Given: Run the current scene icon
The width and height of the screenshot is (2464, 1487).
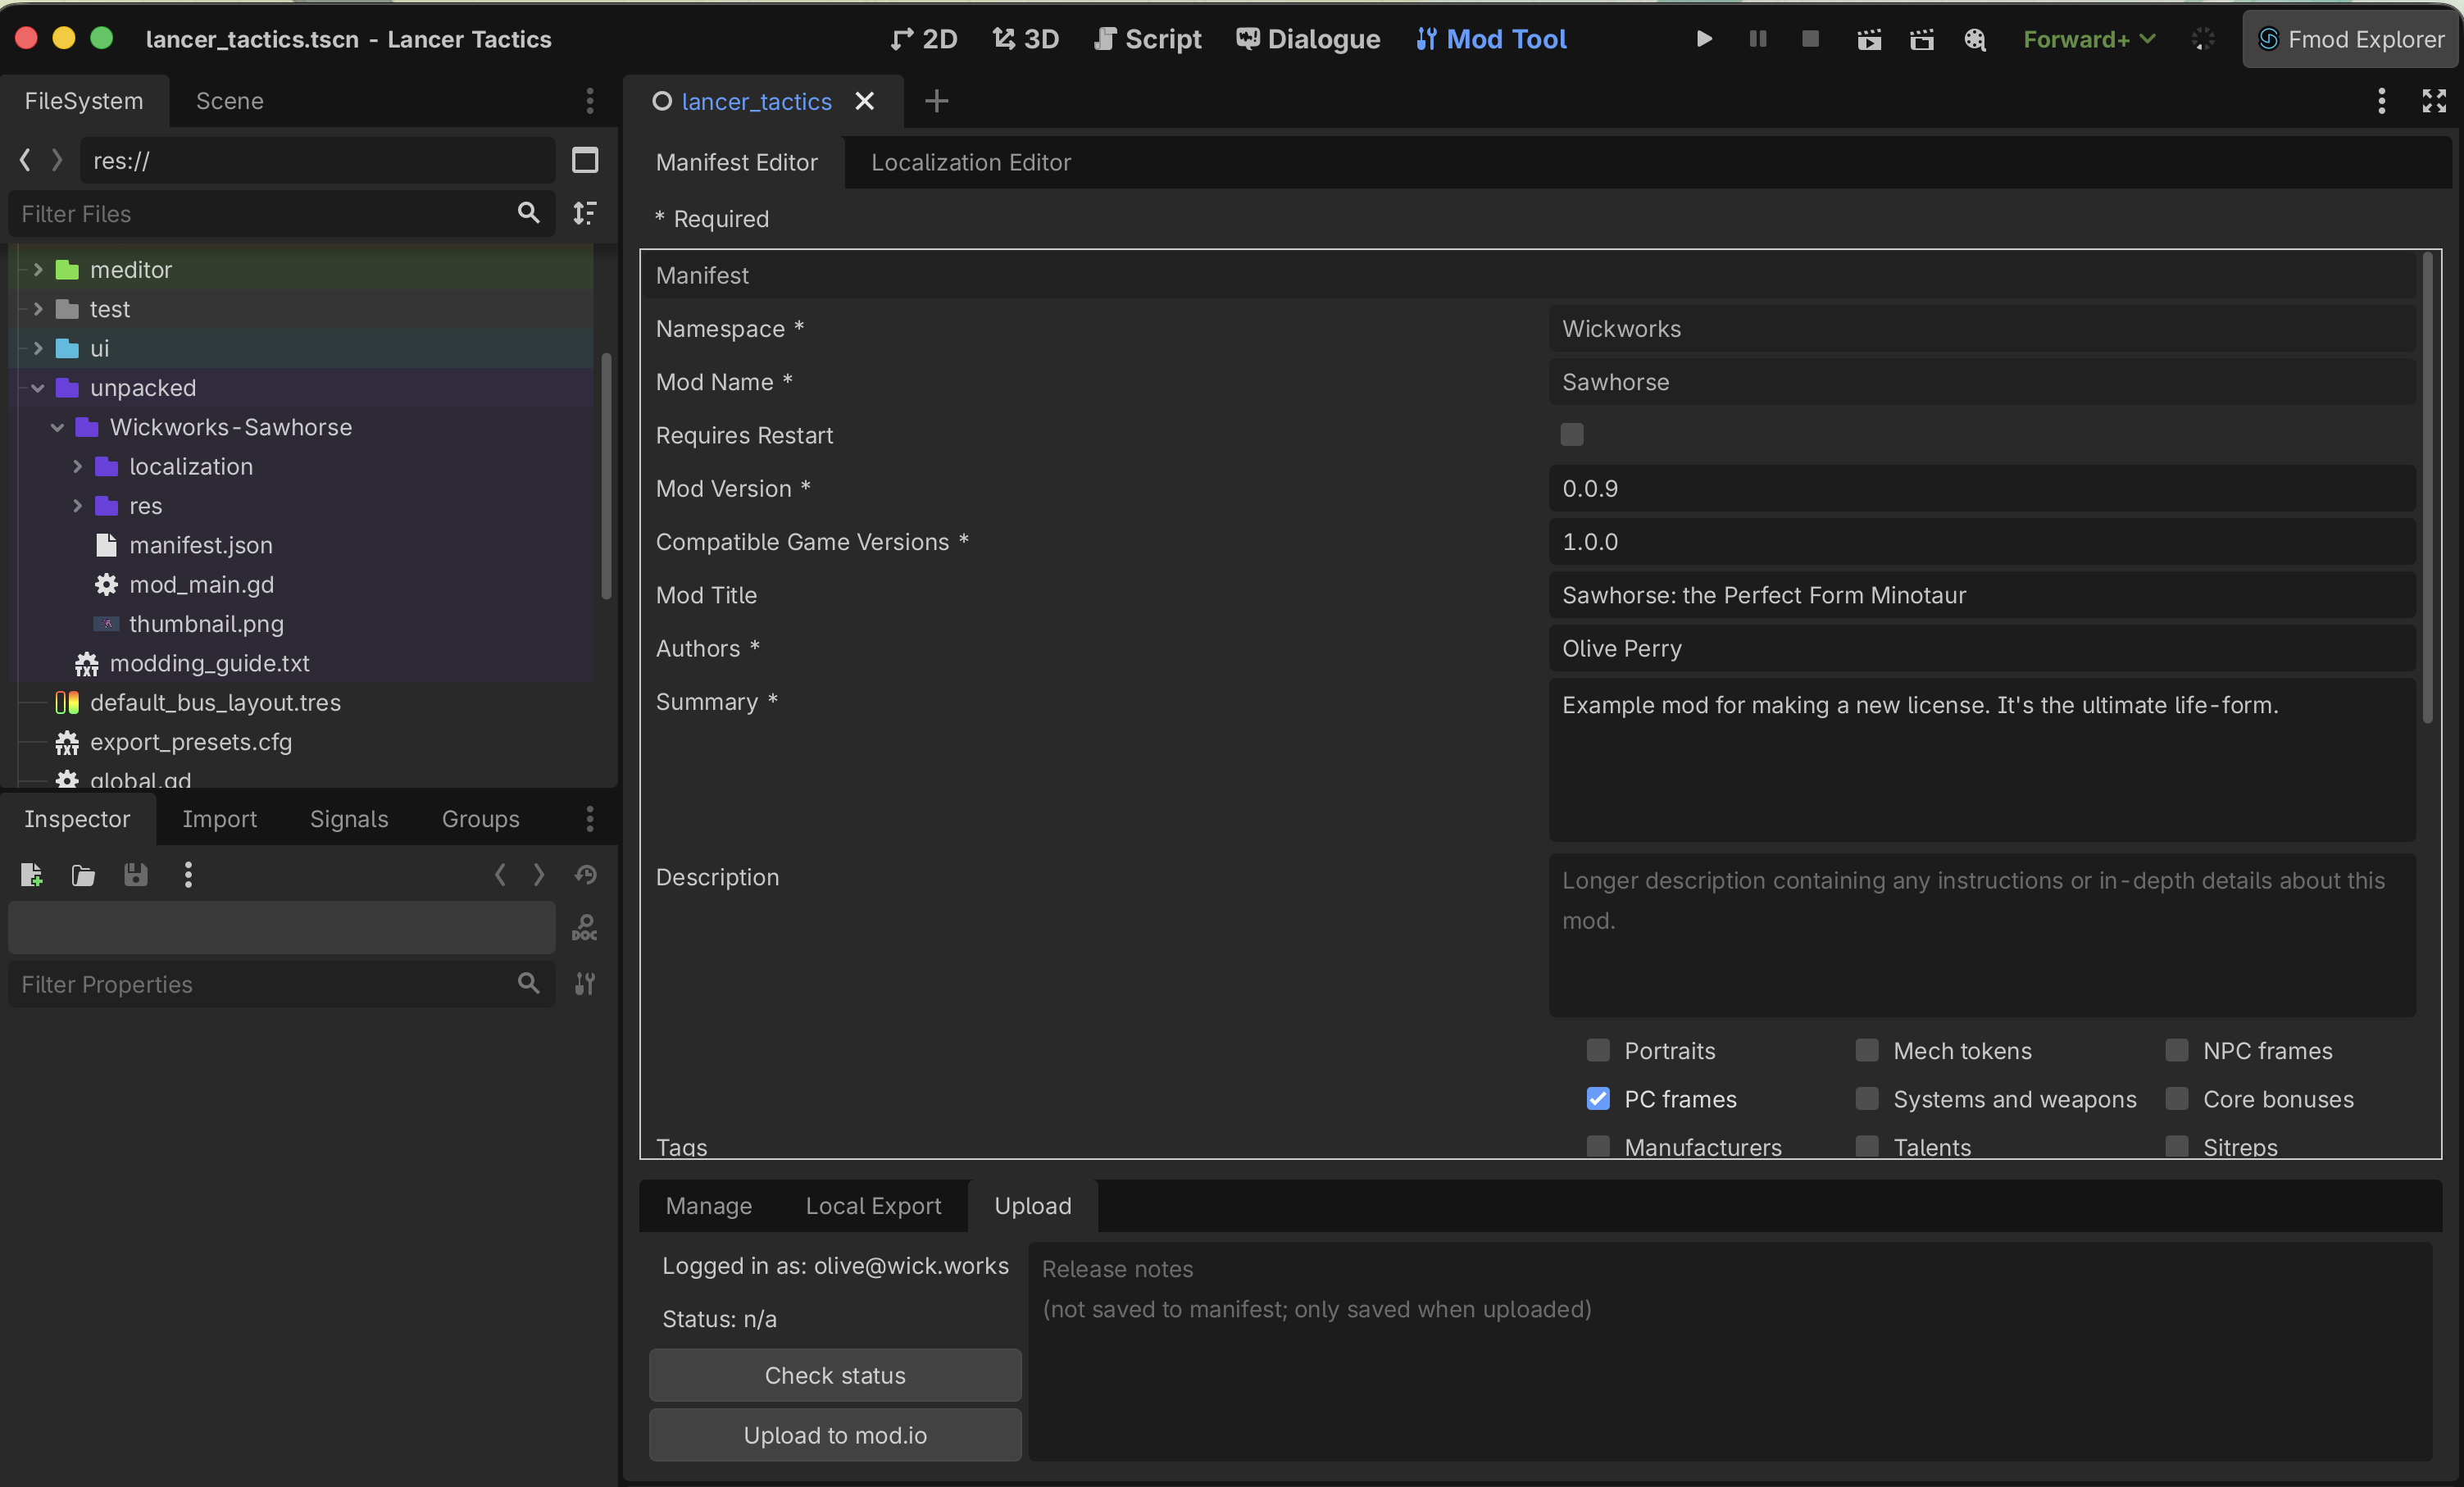Looking at the screenshot, I should (x=1869, y=39).
